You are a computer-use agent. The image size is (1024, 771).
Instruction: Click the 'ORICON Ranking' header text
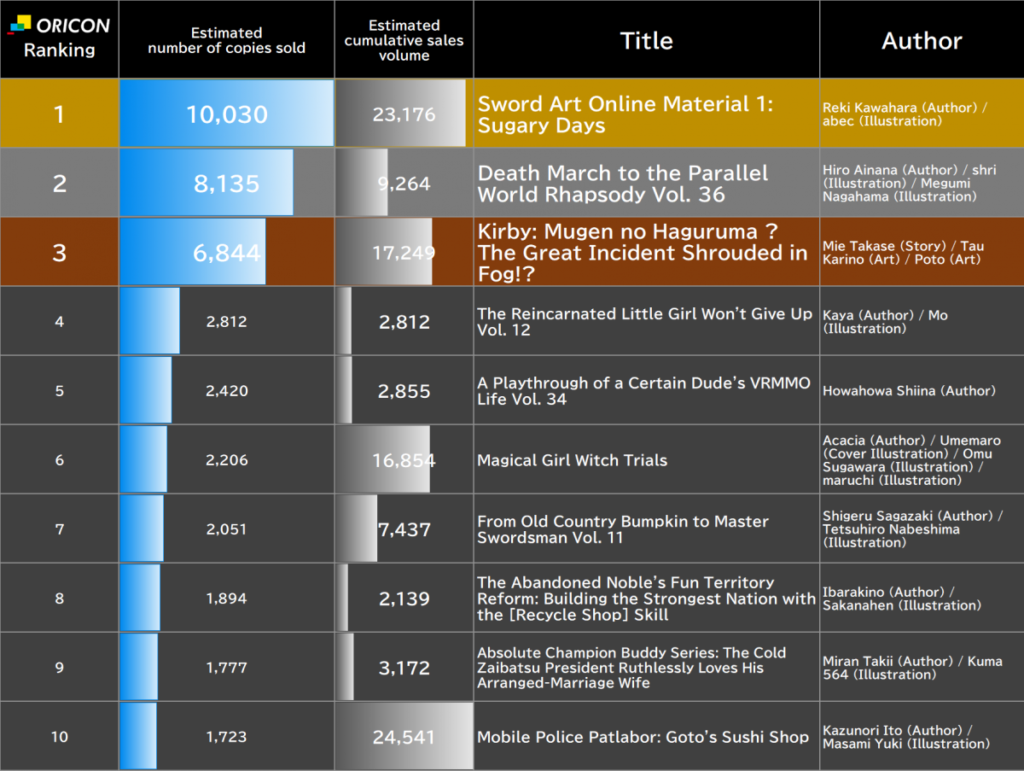coord(59,38)
